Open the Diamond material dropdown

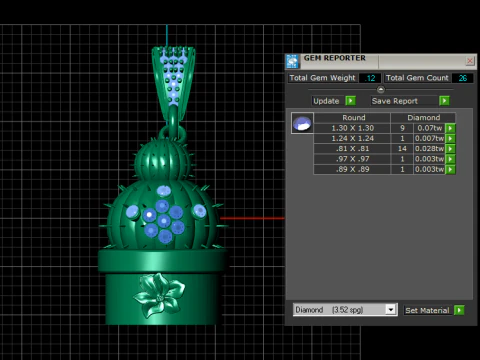tap(391, 310)
